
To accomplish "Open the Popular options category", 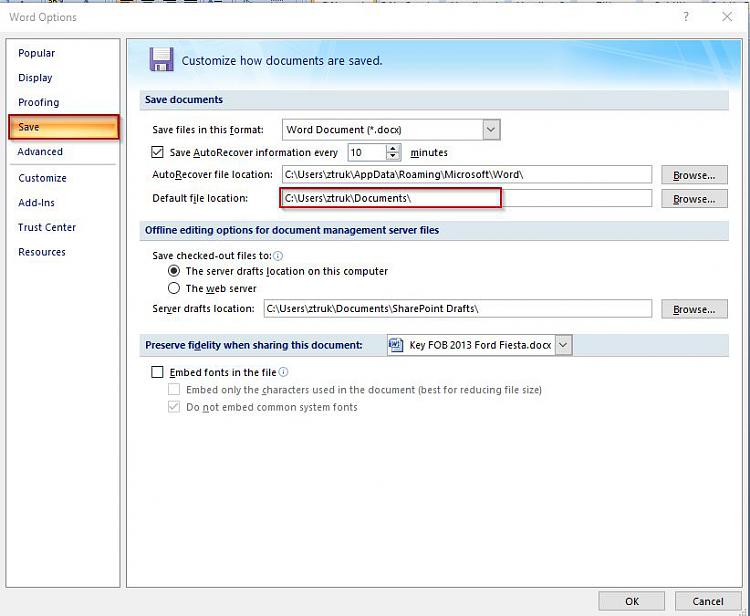I will point(36,53).
